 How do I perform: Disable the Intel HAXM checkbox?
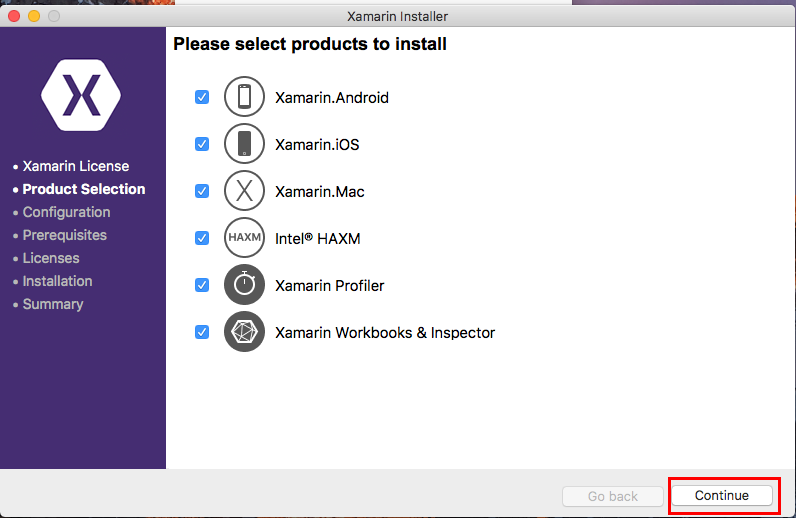202,238
